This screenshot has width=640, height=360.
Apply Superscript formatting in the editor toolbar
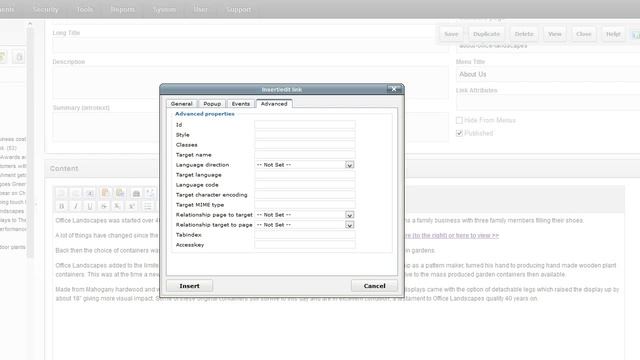point(132,206)
